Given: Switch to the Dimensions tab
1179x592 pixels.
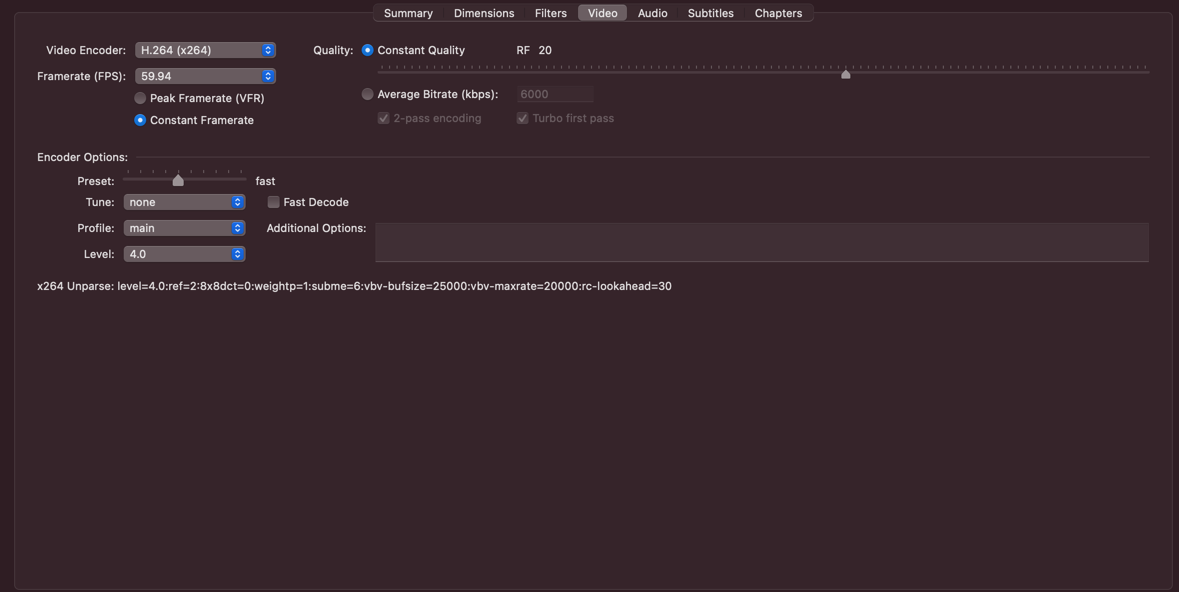Looking at the screenshot, I should [484, 12].
